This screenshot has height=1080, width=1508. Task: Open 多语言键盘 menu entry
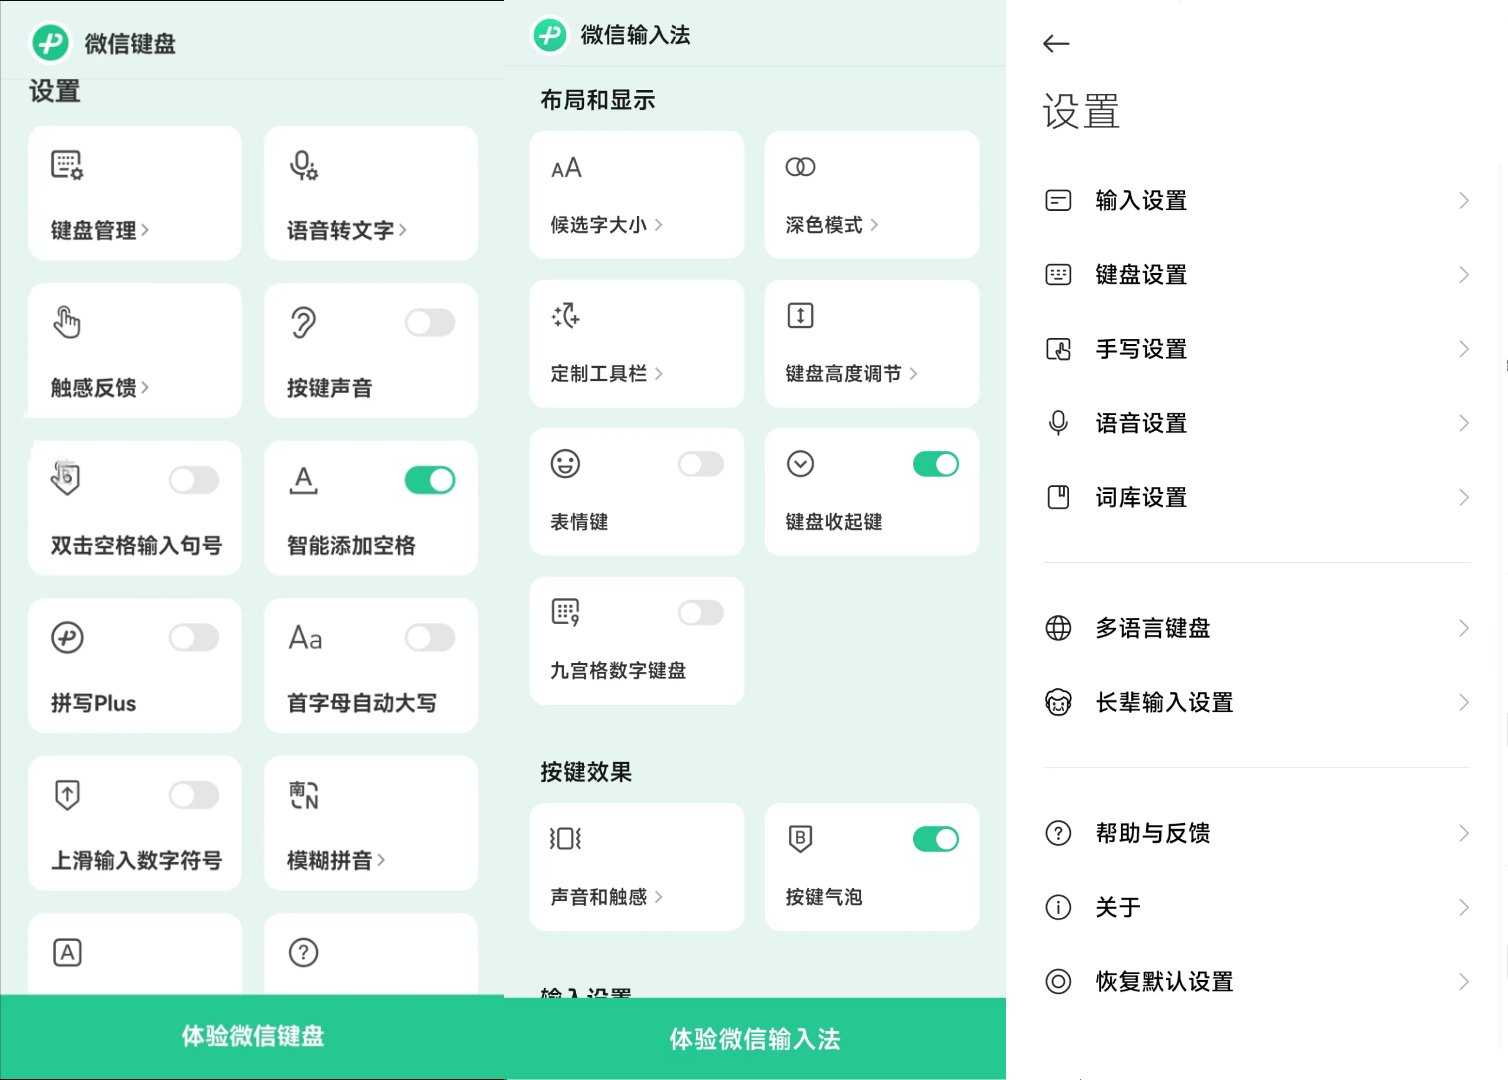coord(1257,628)
